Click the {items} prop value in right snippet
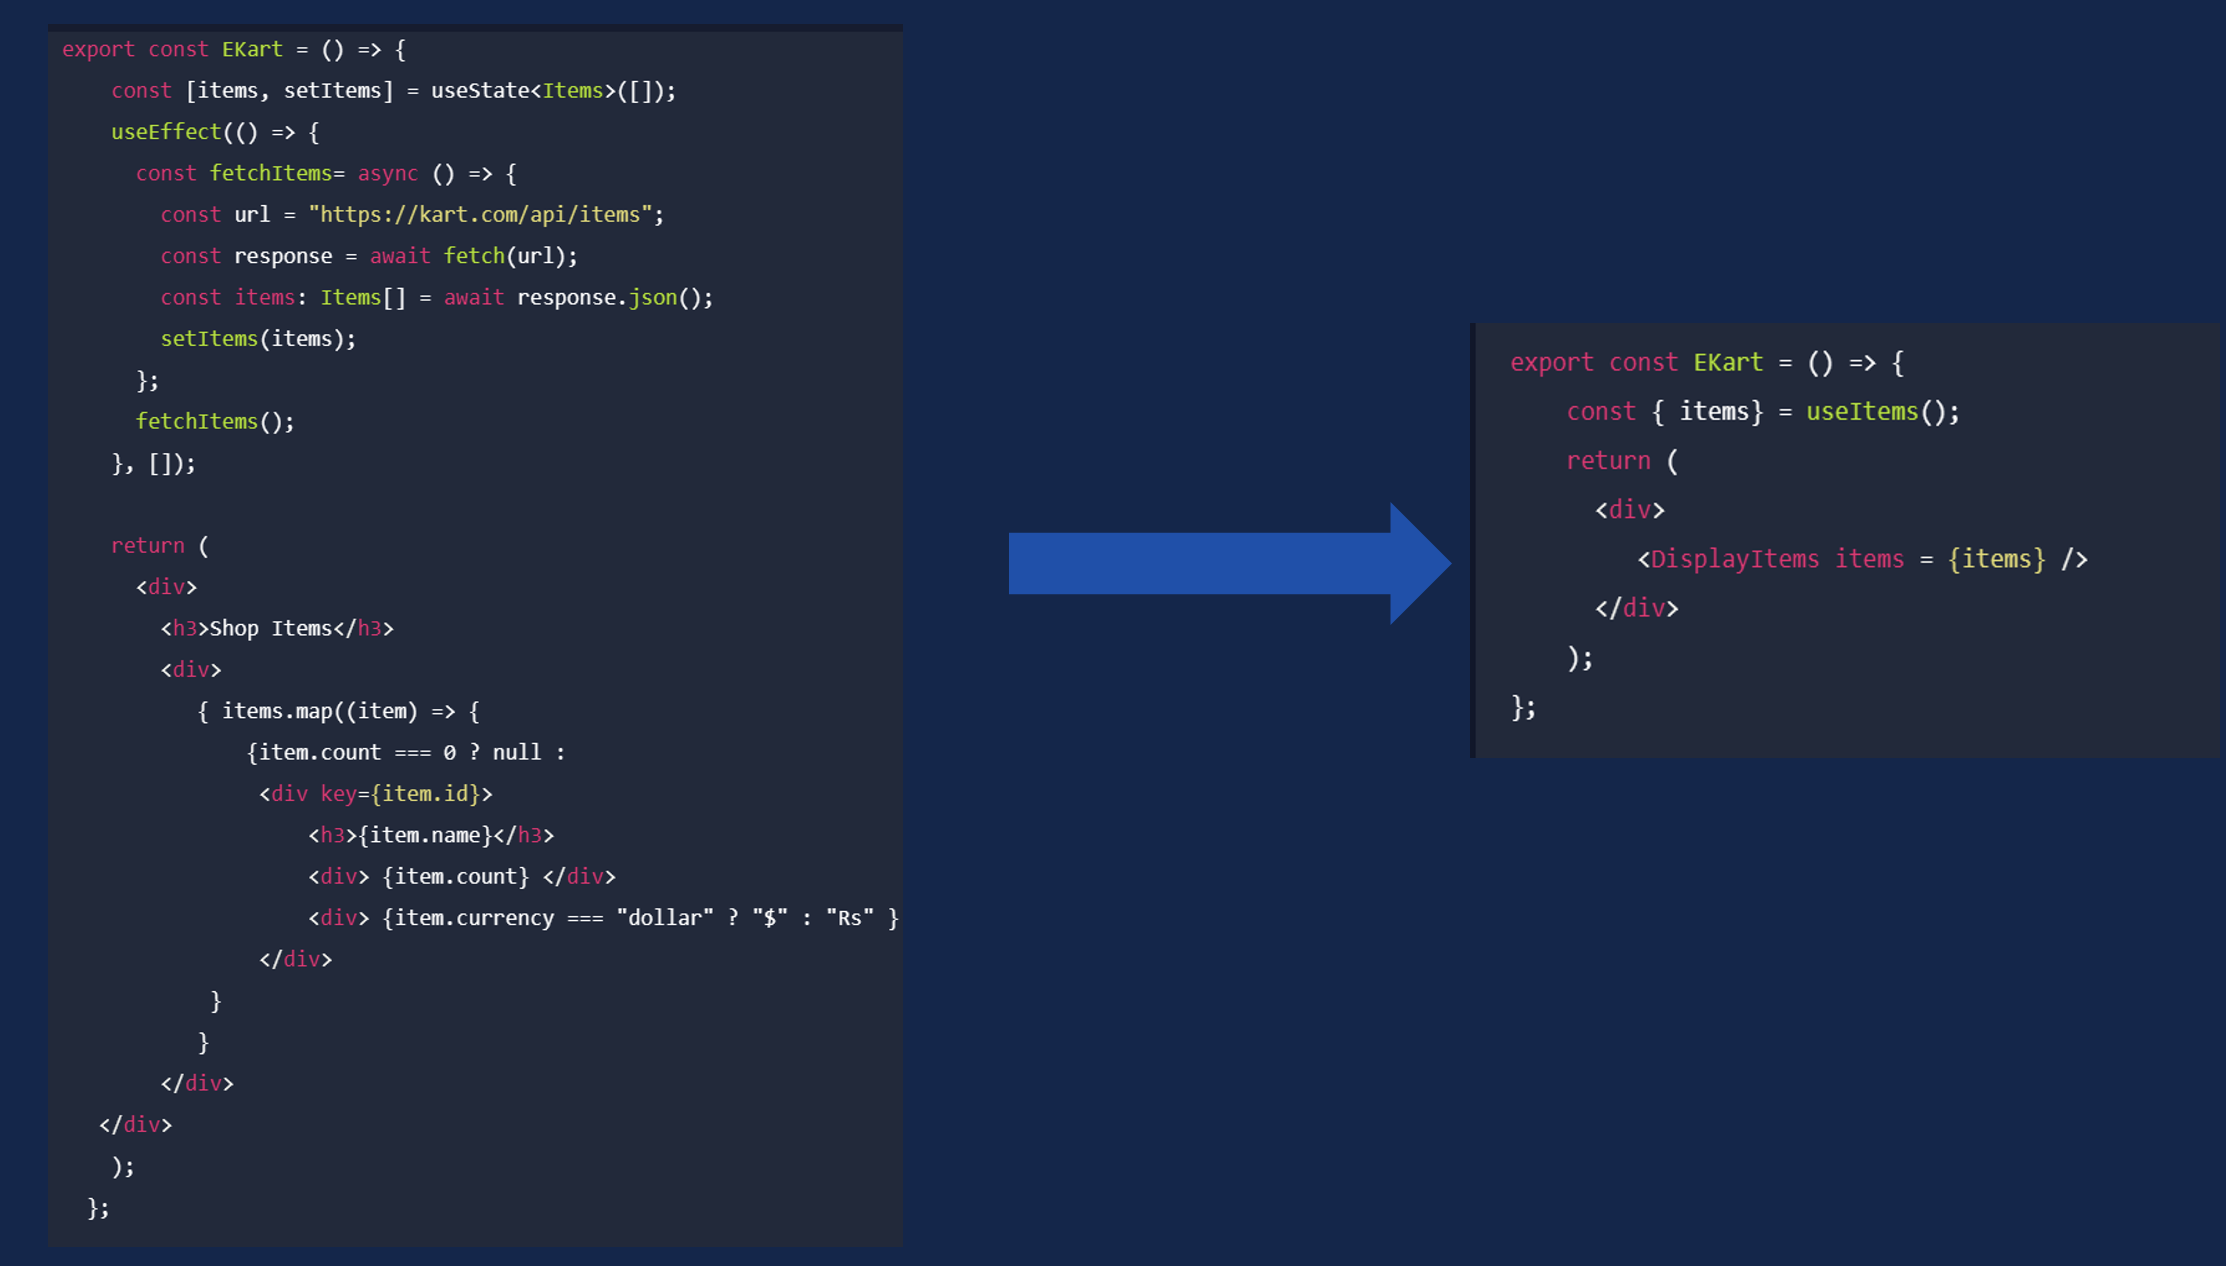The height and width of the screenshot is (1266, 2226). 1997,558
